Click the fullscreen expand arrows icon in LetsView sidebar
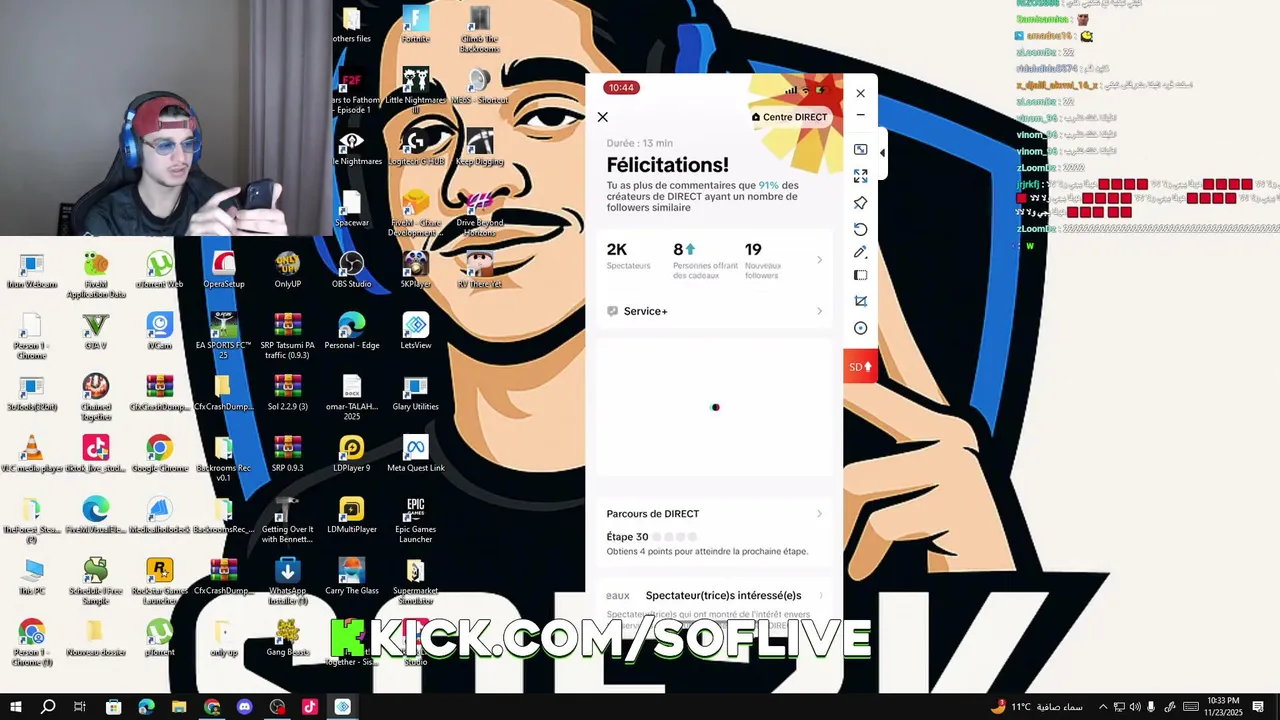Image resolution: width=1280 pixels, height=720 pixels. click(860, 176)
